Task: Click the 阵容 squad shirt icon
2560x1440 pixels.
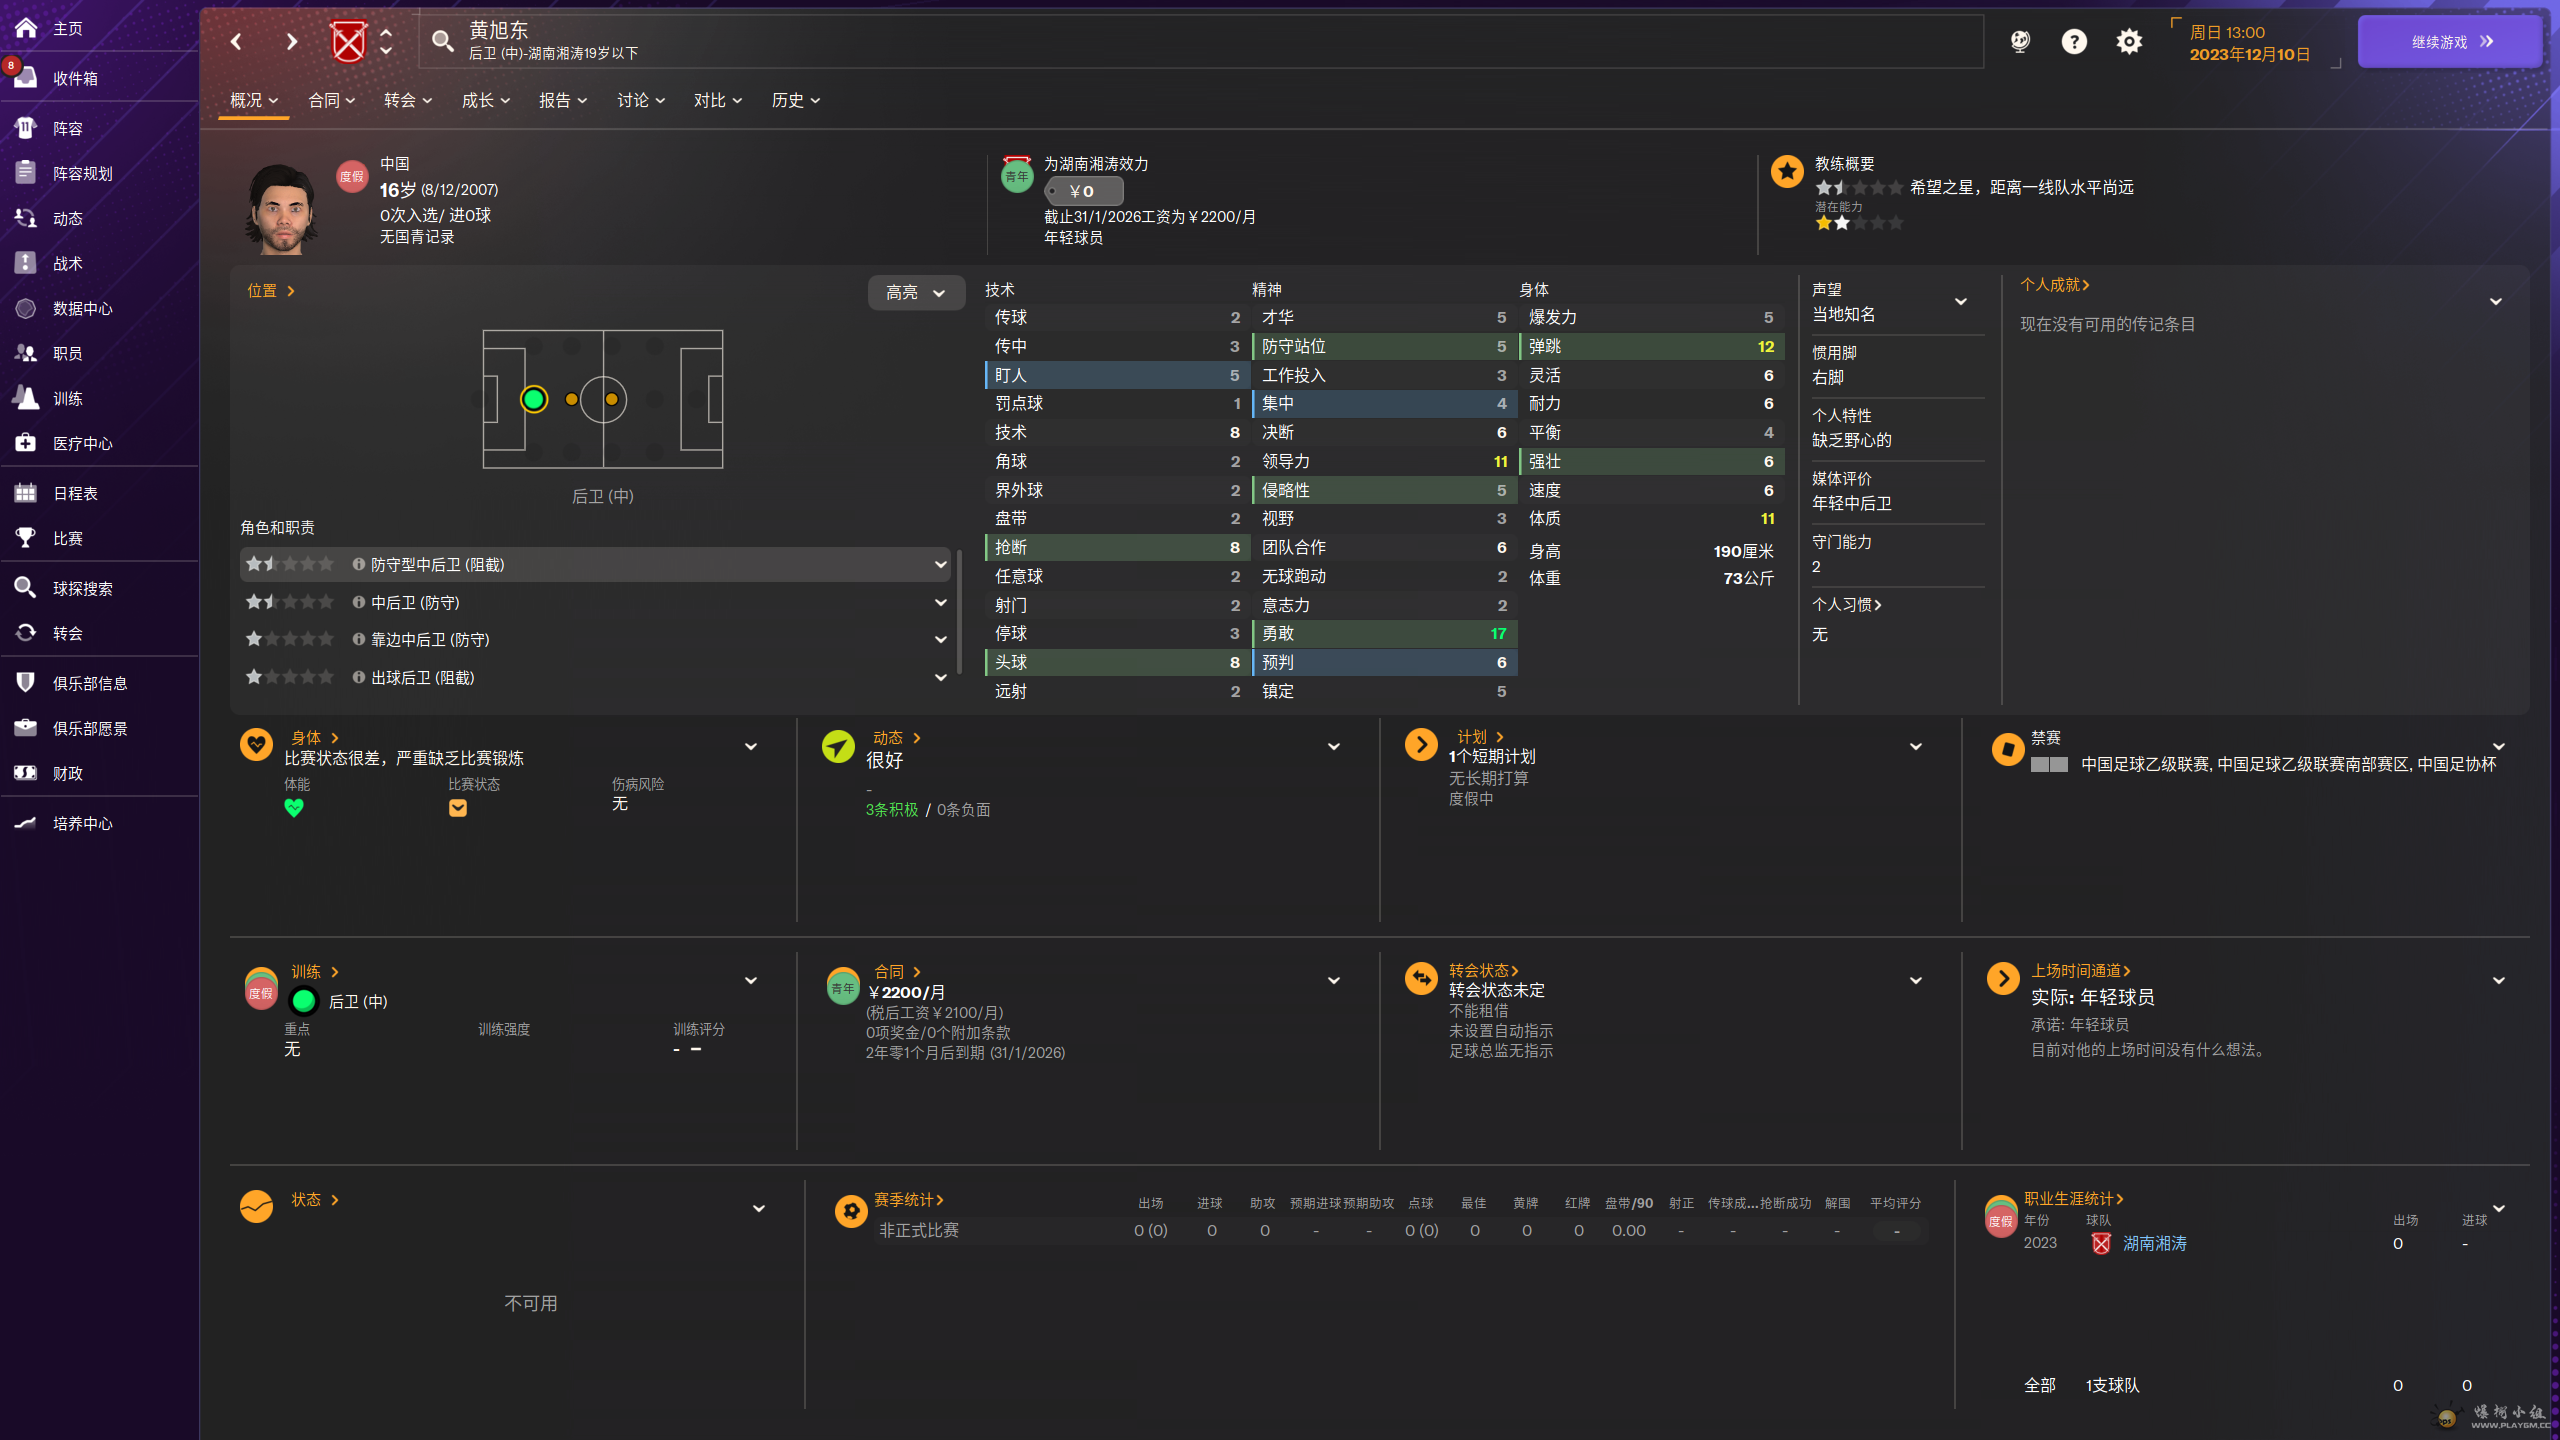Action: [x=26, y=128]
